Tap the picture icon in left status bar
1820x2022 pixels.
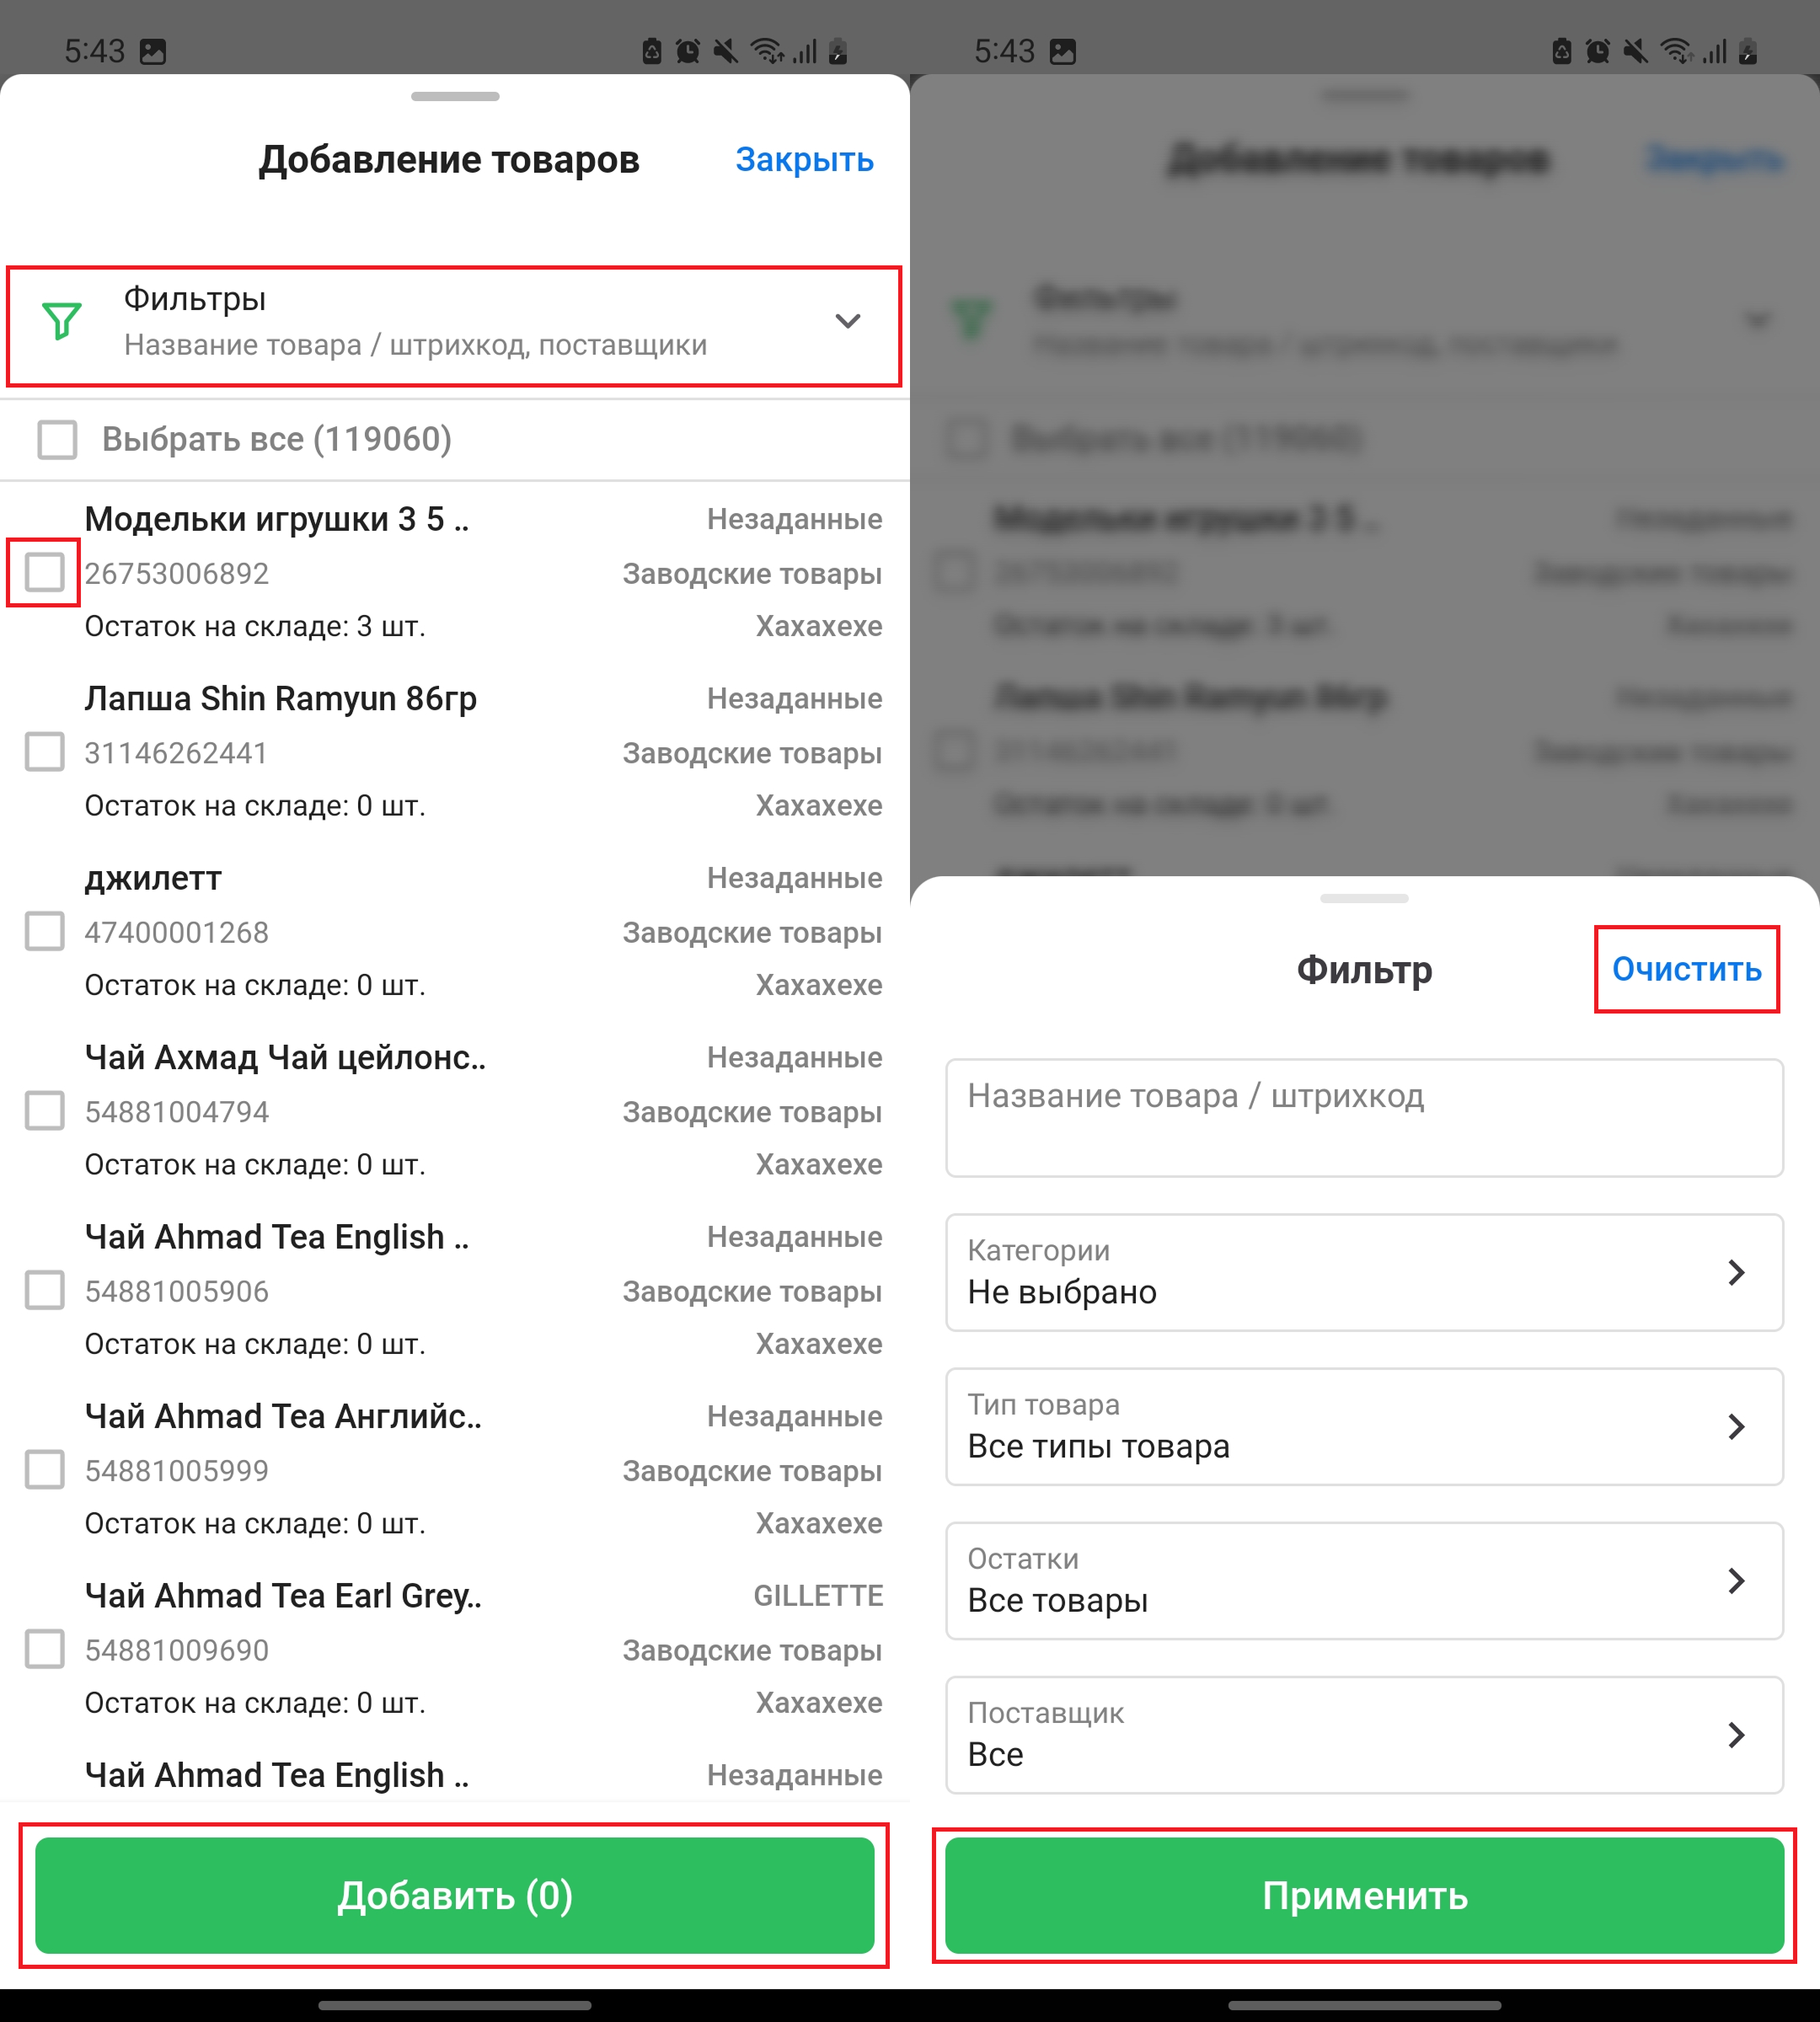tap(153, 51)
